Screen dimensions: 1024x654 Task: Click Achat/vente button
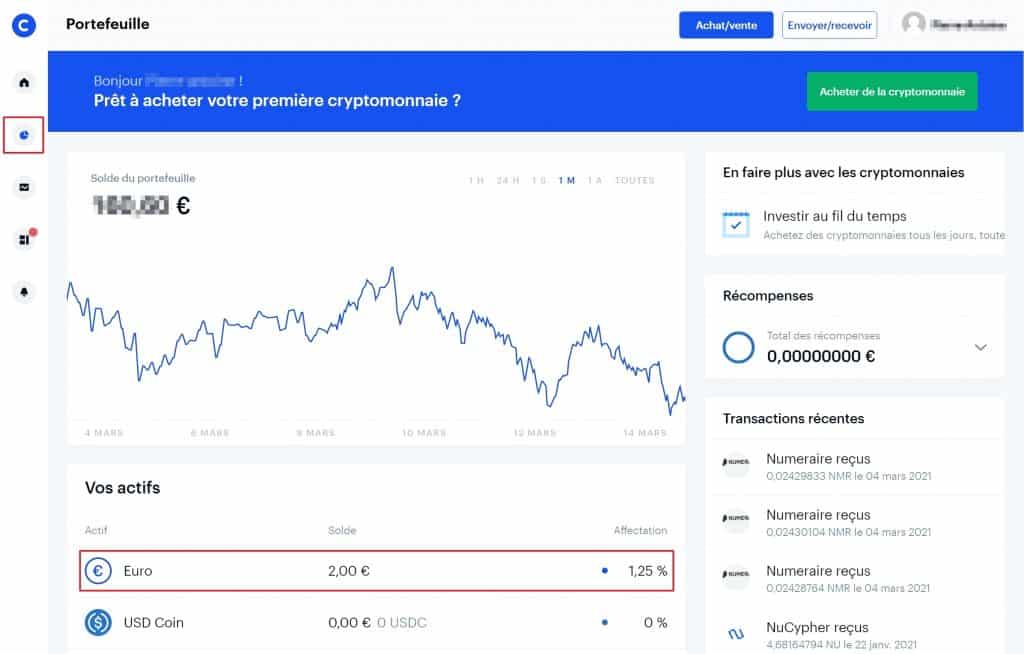point(725,24)
